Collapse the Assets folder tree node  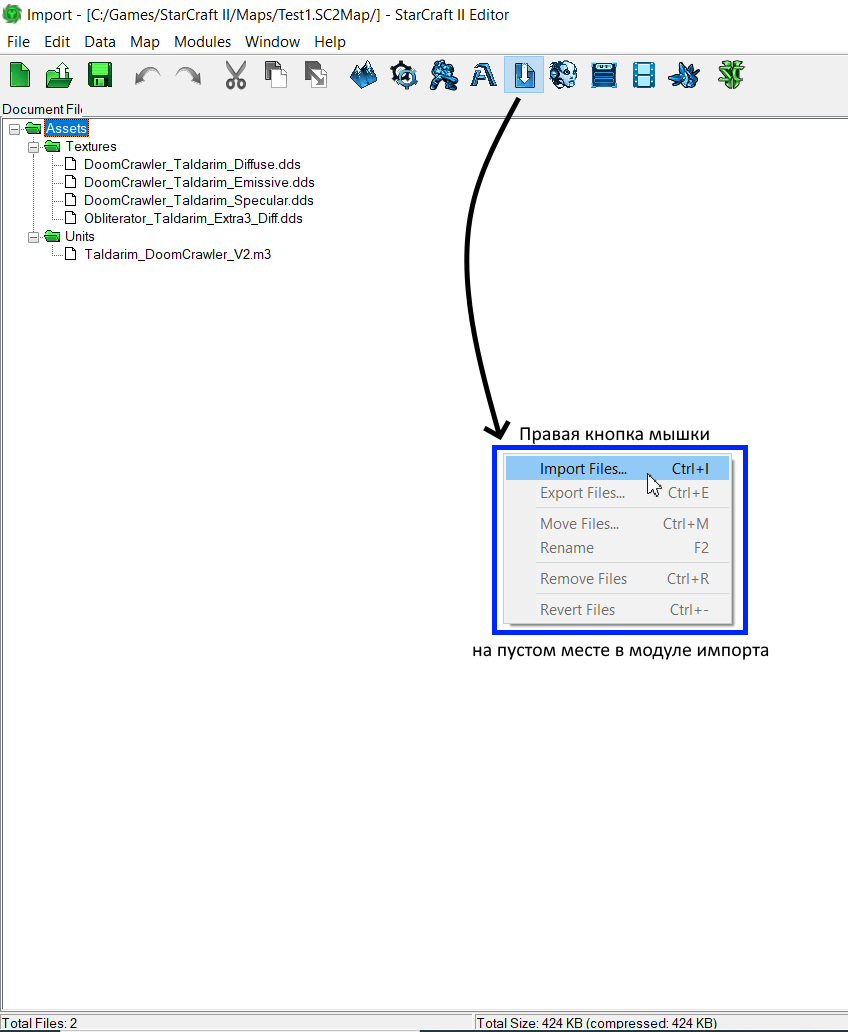pyautogui.click(x=14, y=129)
